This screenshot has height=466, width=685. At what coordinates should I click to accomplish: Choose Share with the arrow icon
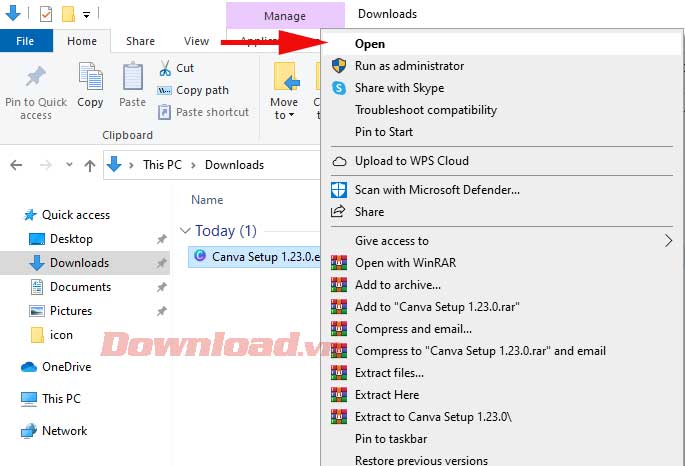(x=502, y=212)
